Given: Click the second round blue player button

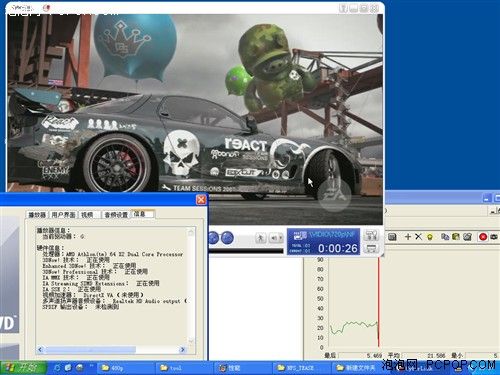Looking at the screenshot, I should click(227, 238).
